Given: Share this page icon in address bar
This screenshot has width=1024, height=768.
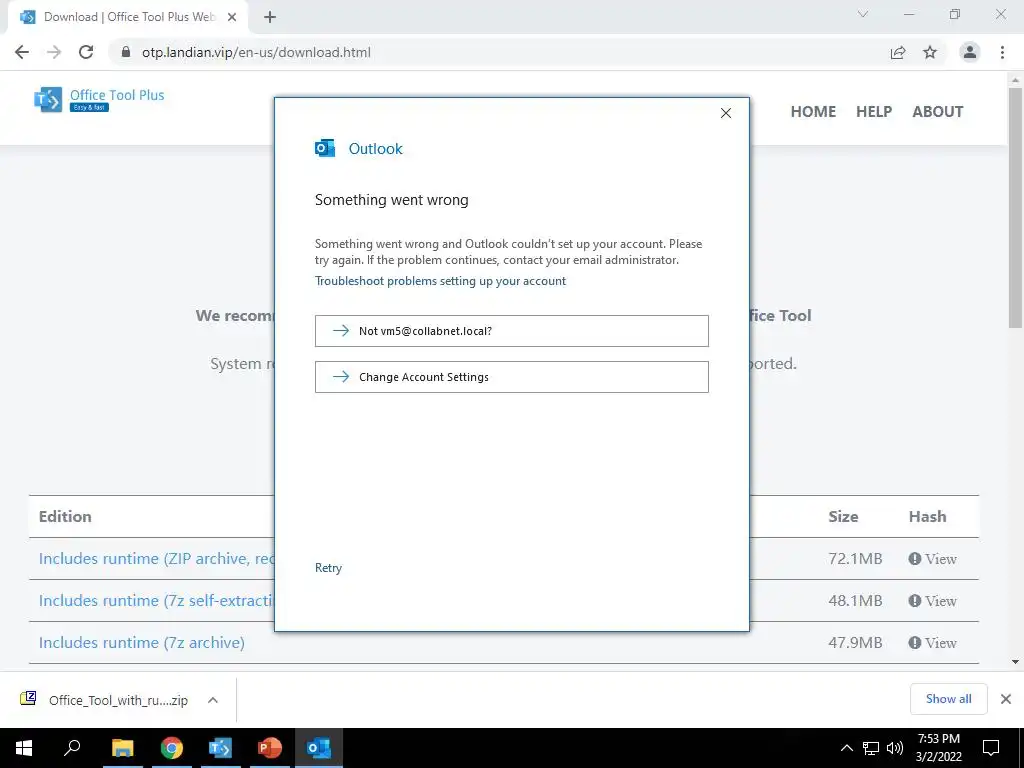Looking at the screenshot, I should tap(898, 52).
